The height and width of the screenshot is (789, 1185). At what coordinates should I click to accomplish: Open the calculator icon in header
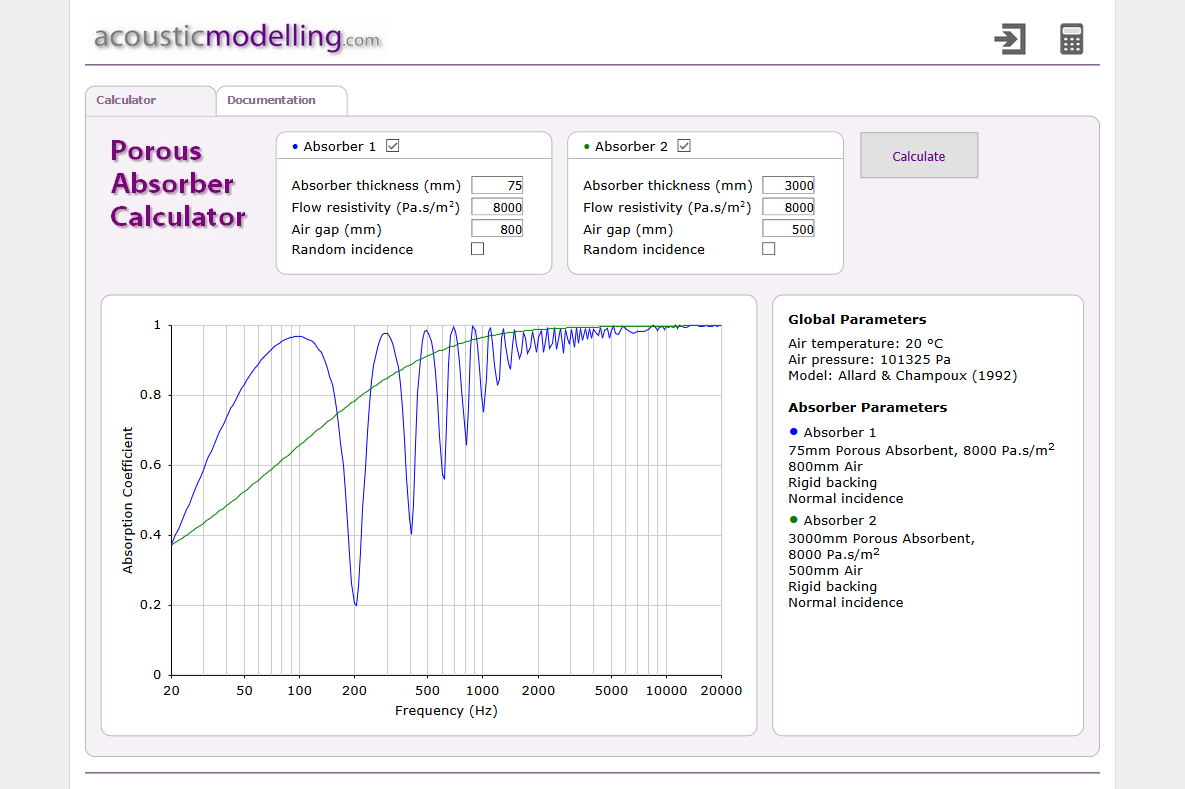[1071, 39]
